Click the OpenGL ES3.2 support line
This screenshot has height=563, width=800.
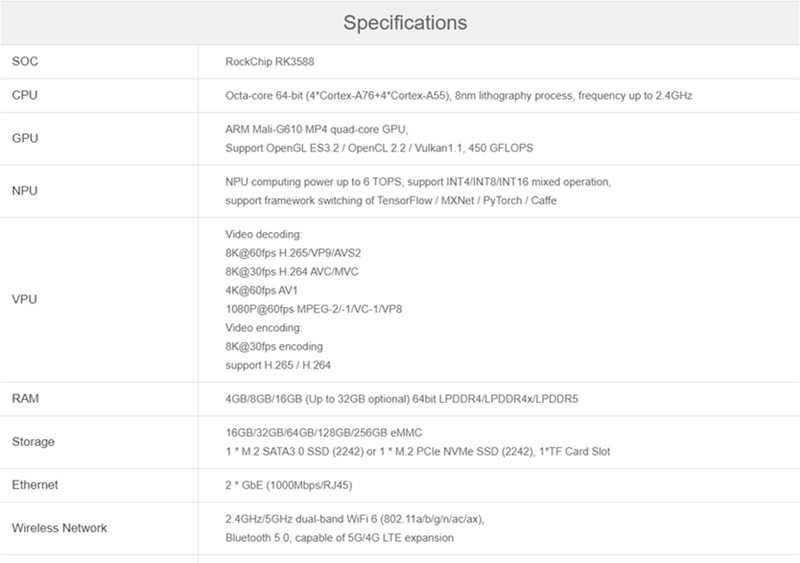(379, 148)
